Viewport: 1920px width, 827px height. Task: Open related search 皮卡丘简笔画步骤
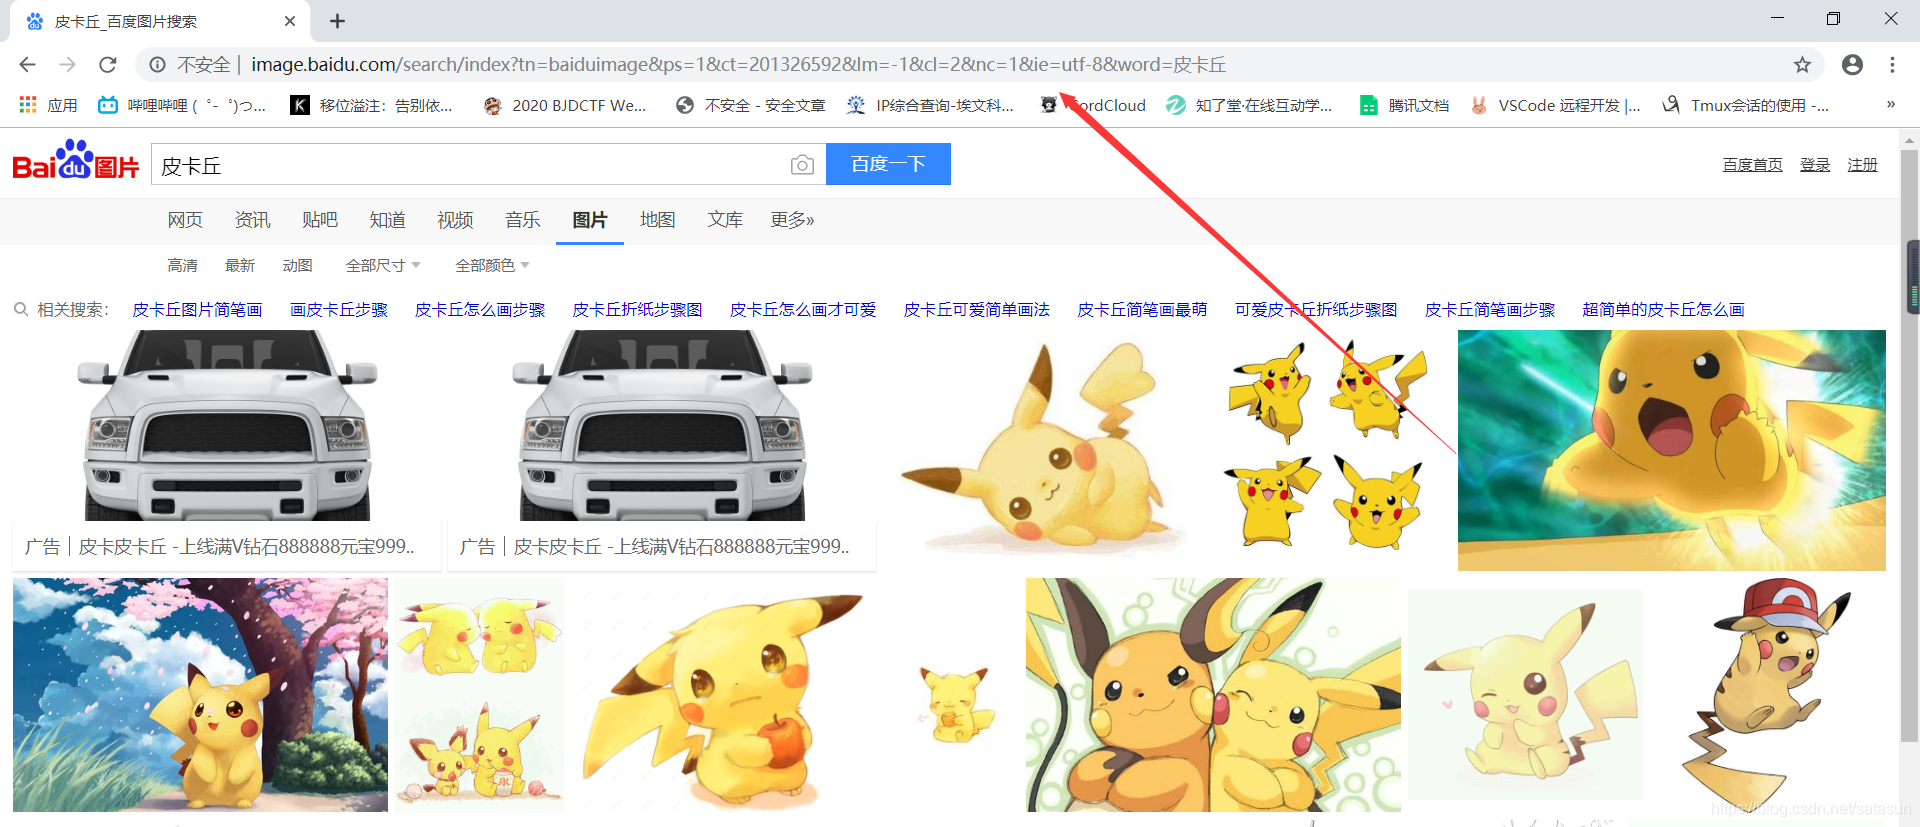click(x=1490, y=310)
